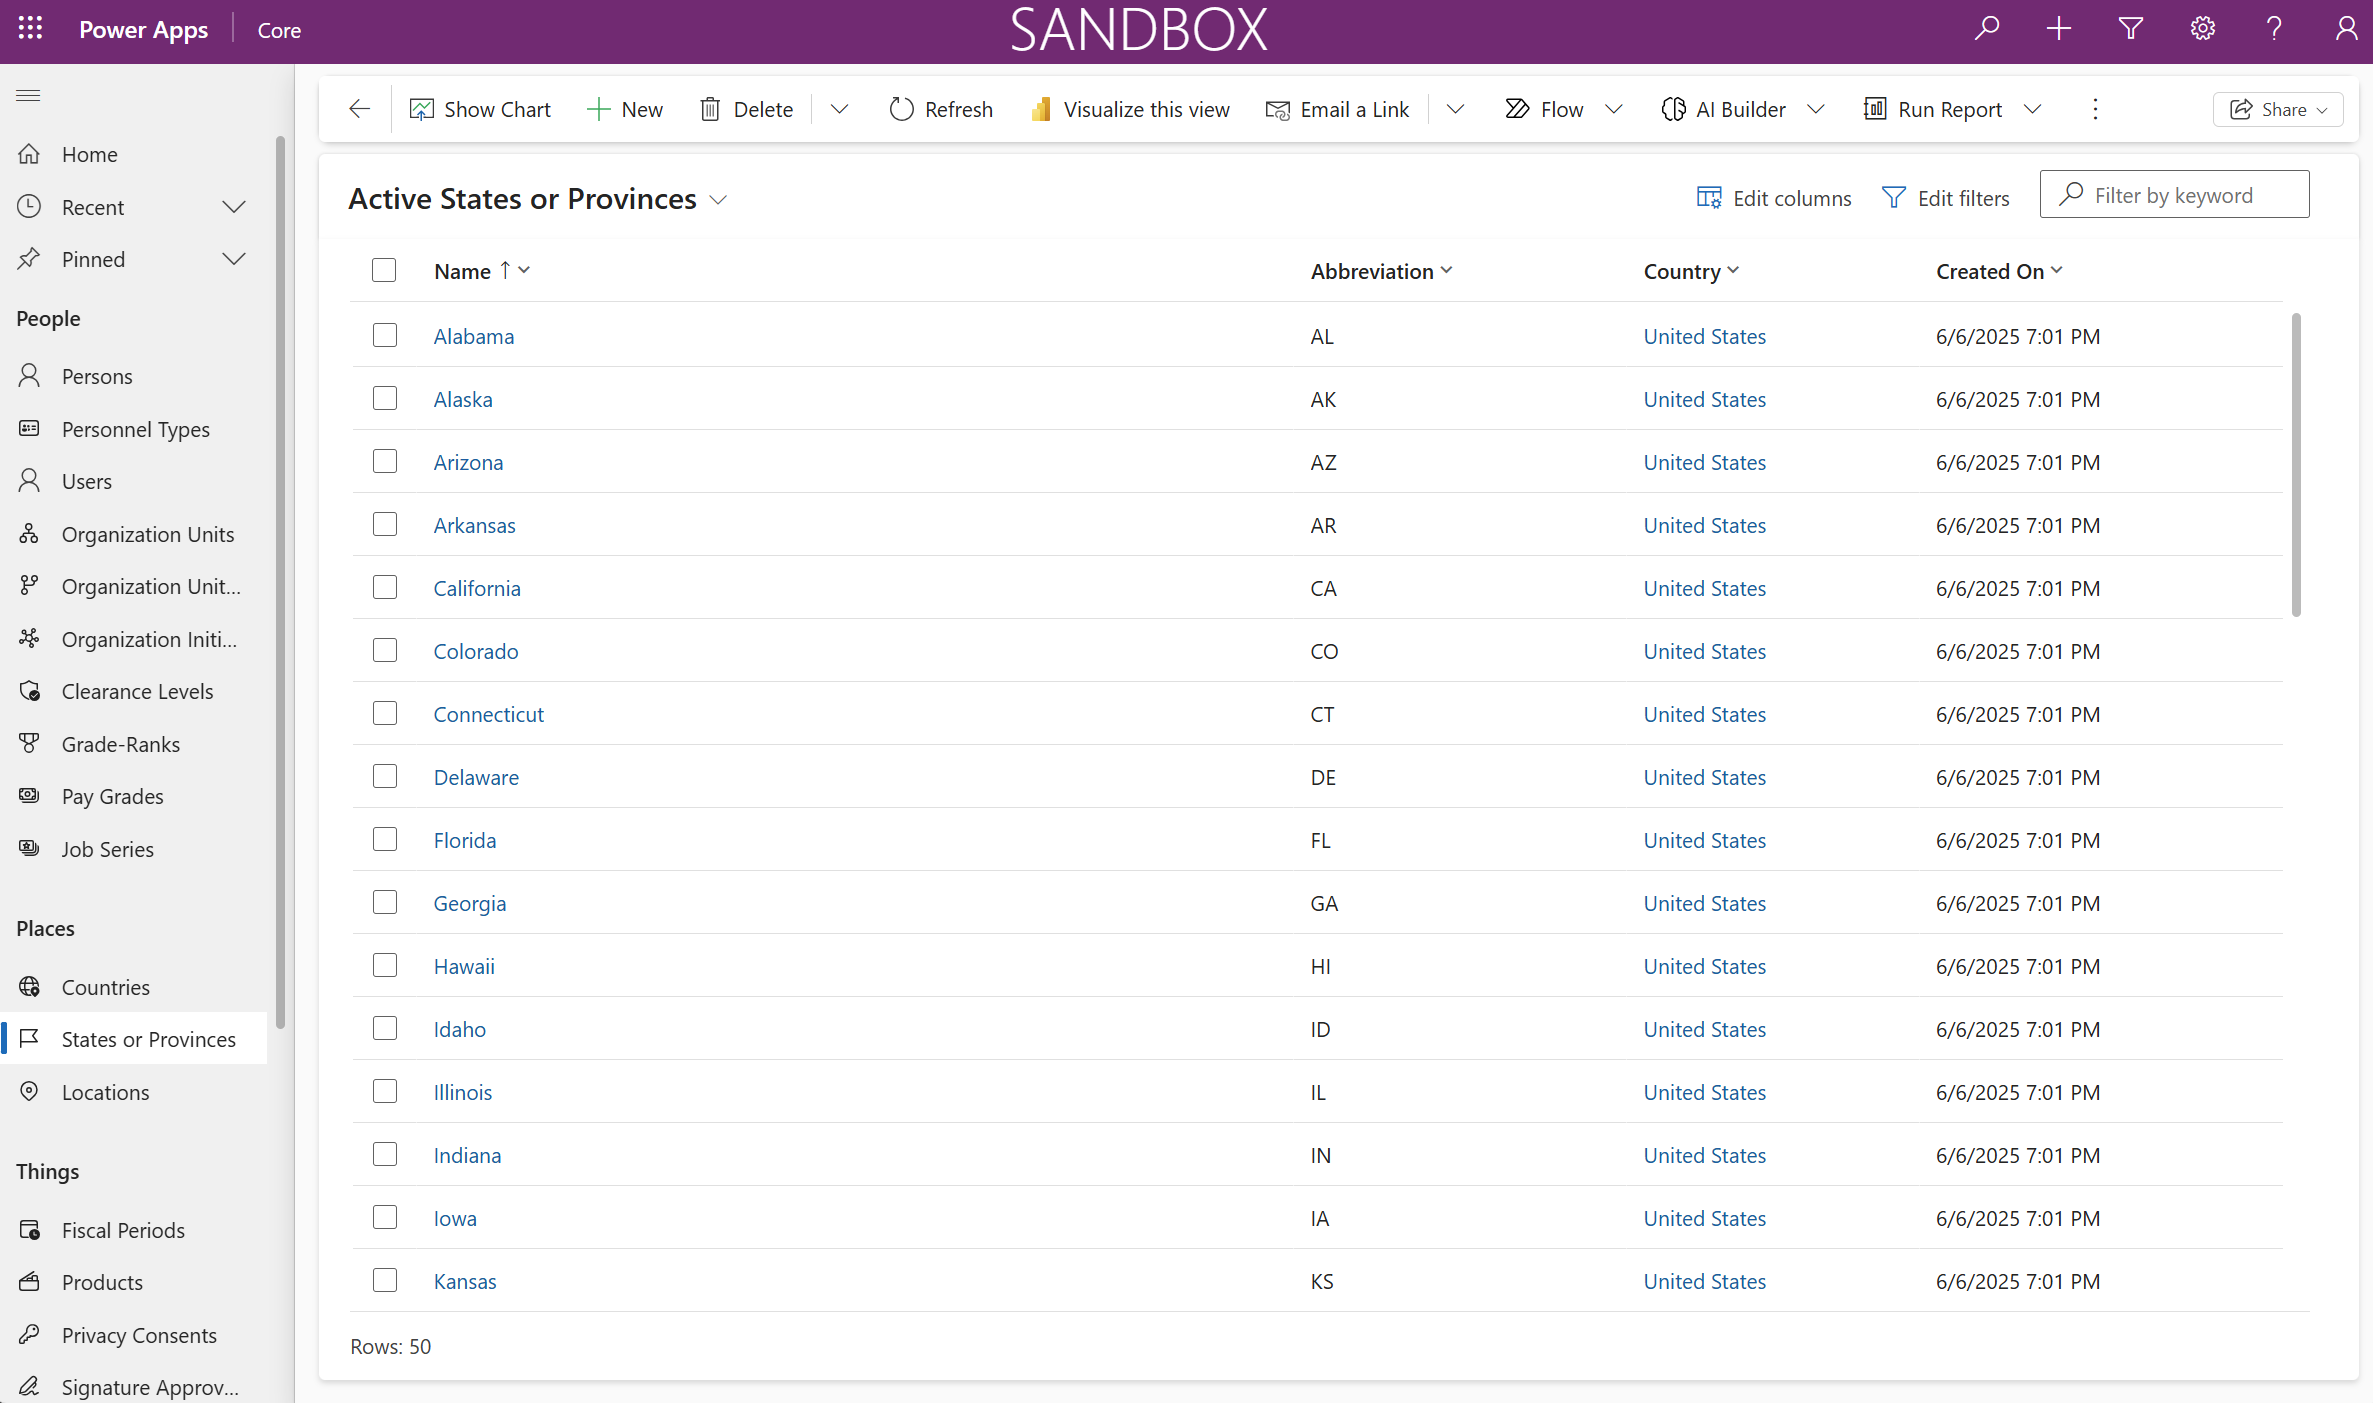Go to Home in sidebar
The height and width of the screenshot is (1403, 2373).
coord(134,154)
